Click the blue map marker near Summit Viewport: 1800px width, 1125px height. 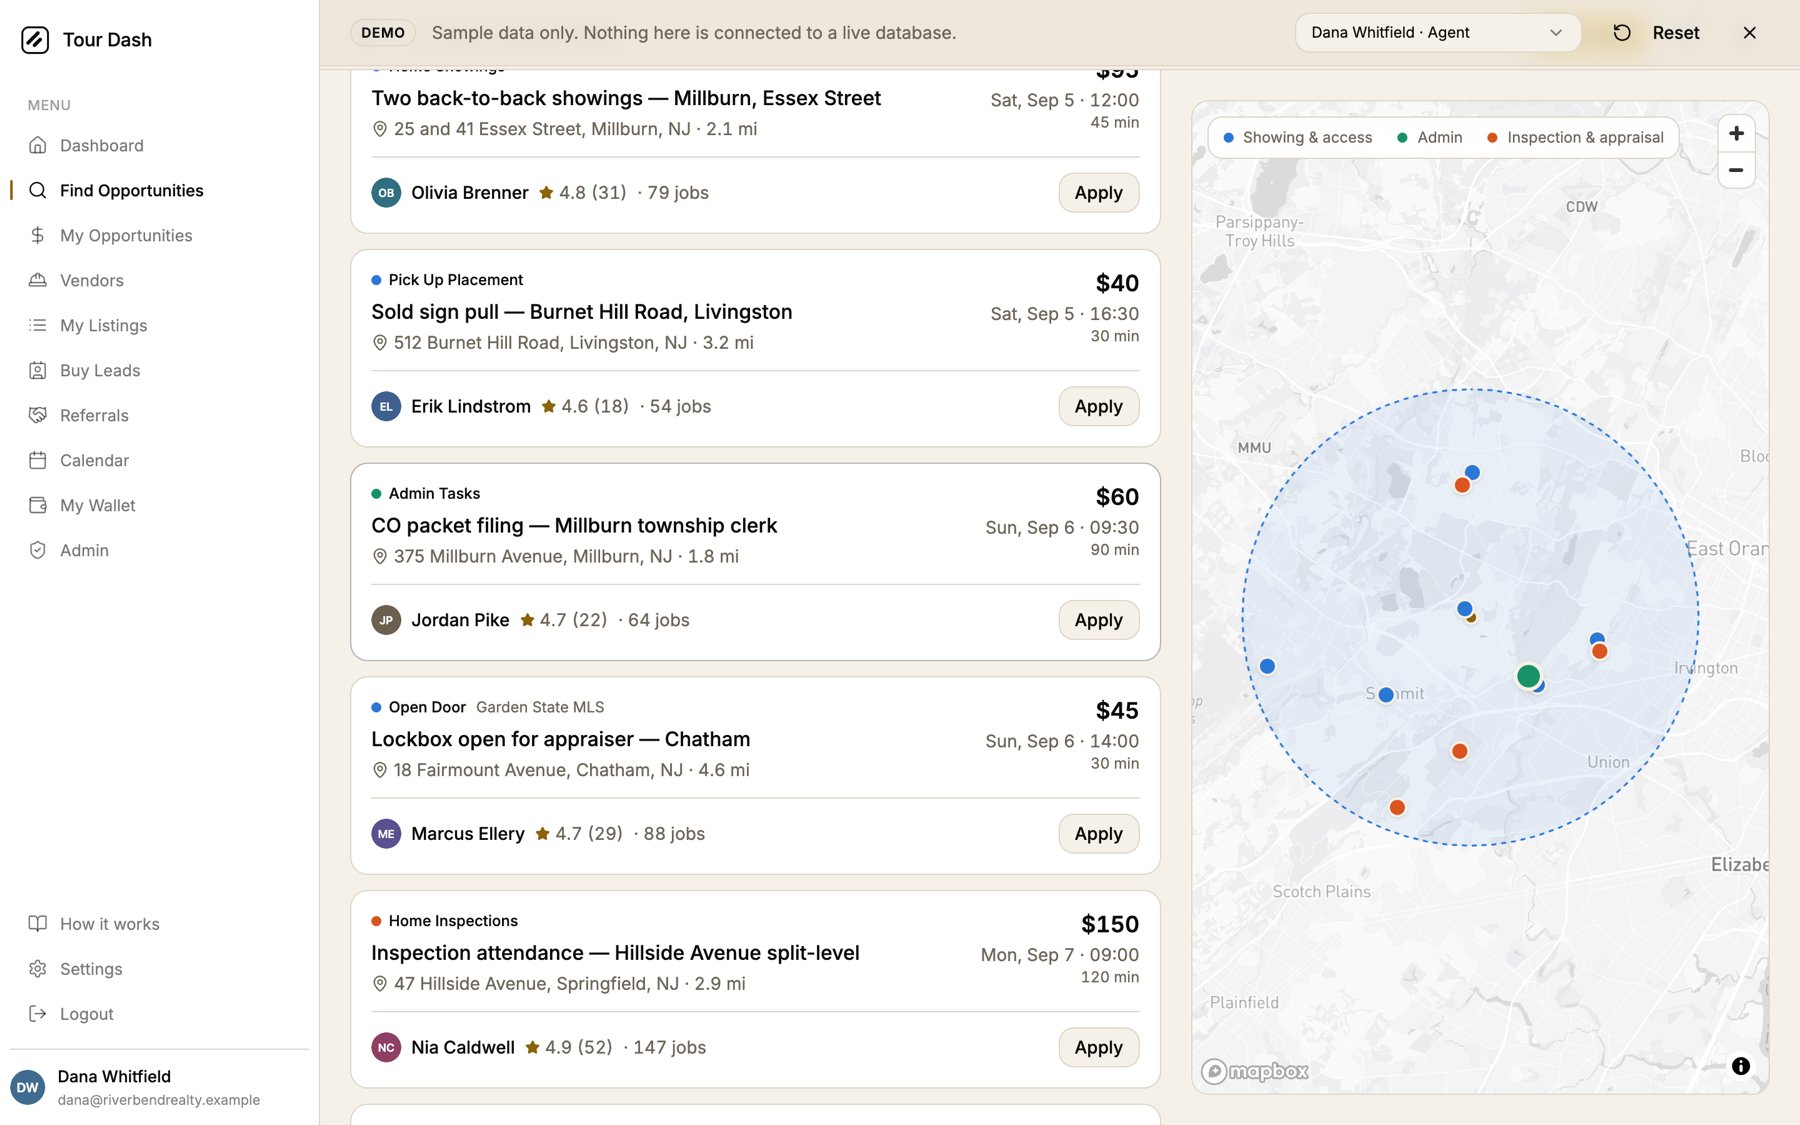click(1386, 694)
